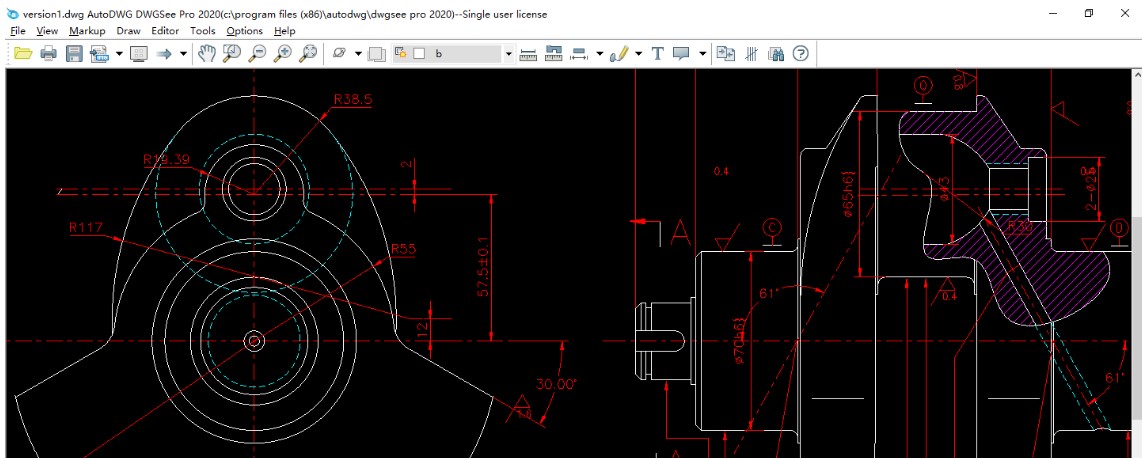This screenshot has width=1142, height=458.
Task: Select the Pan hand tool
Action: (207, 53)
